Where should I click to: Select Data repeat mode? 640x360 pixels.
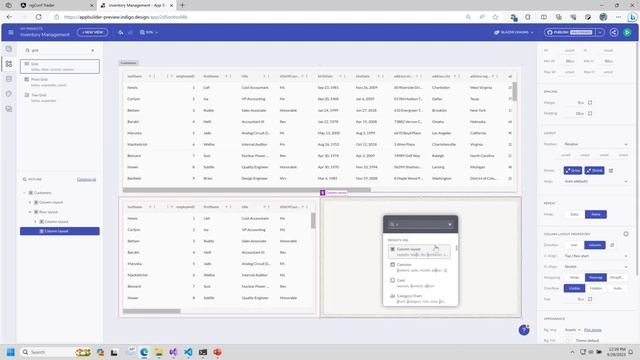click(x=574, y=214)
